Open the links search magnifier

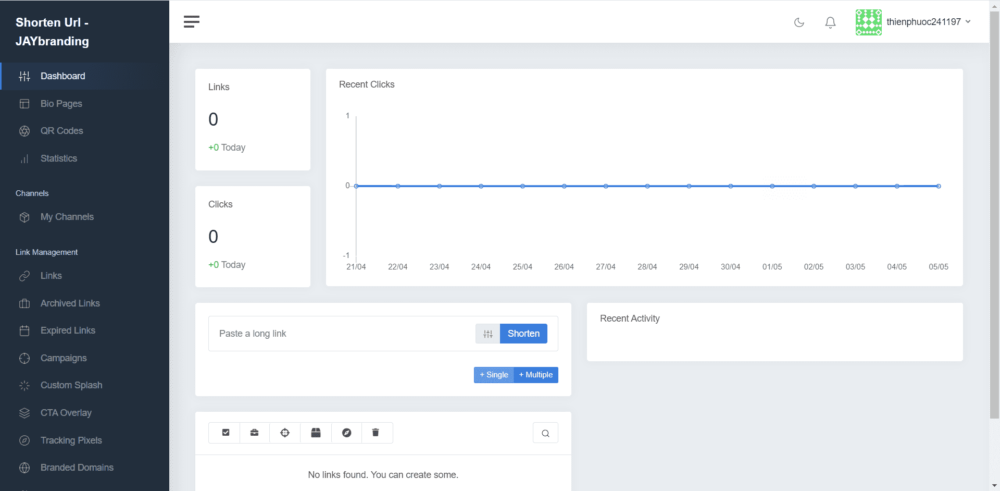545,433
